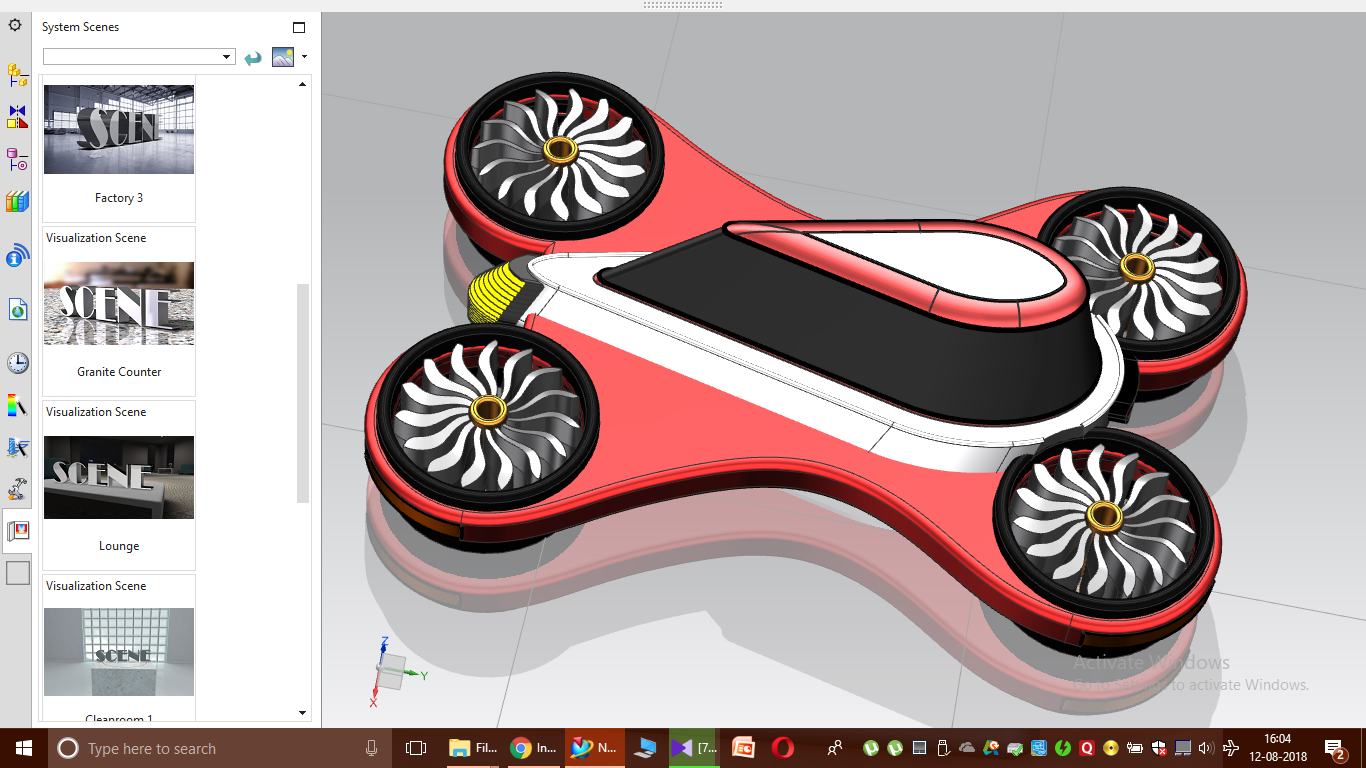The height and width of the screenshot is (768, 1366).
Task: Click the Granite Counter label
Action: tap(119, 372)
